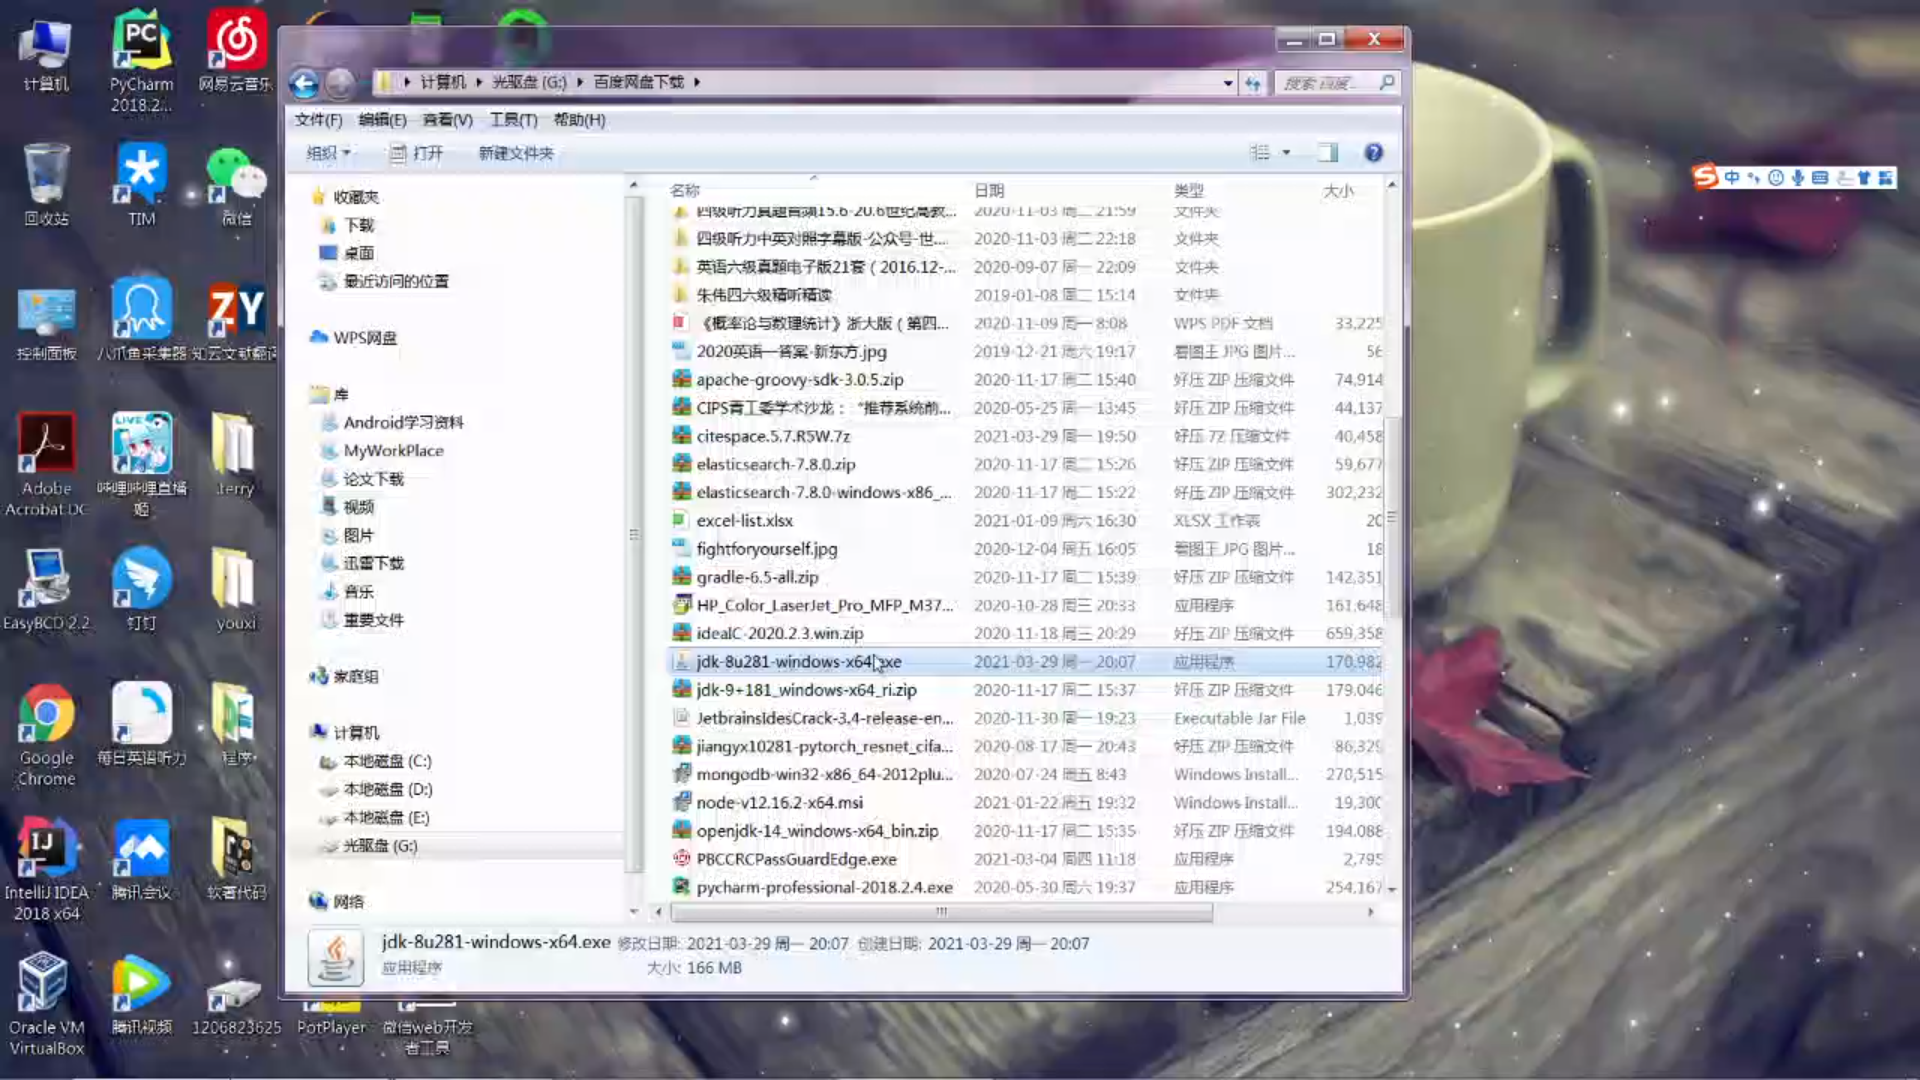This screenshot has width=1920, height=1080.
Task: Click the horizontal scrollbar of file list
Action: click(x=940, y=912)
